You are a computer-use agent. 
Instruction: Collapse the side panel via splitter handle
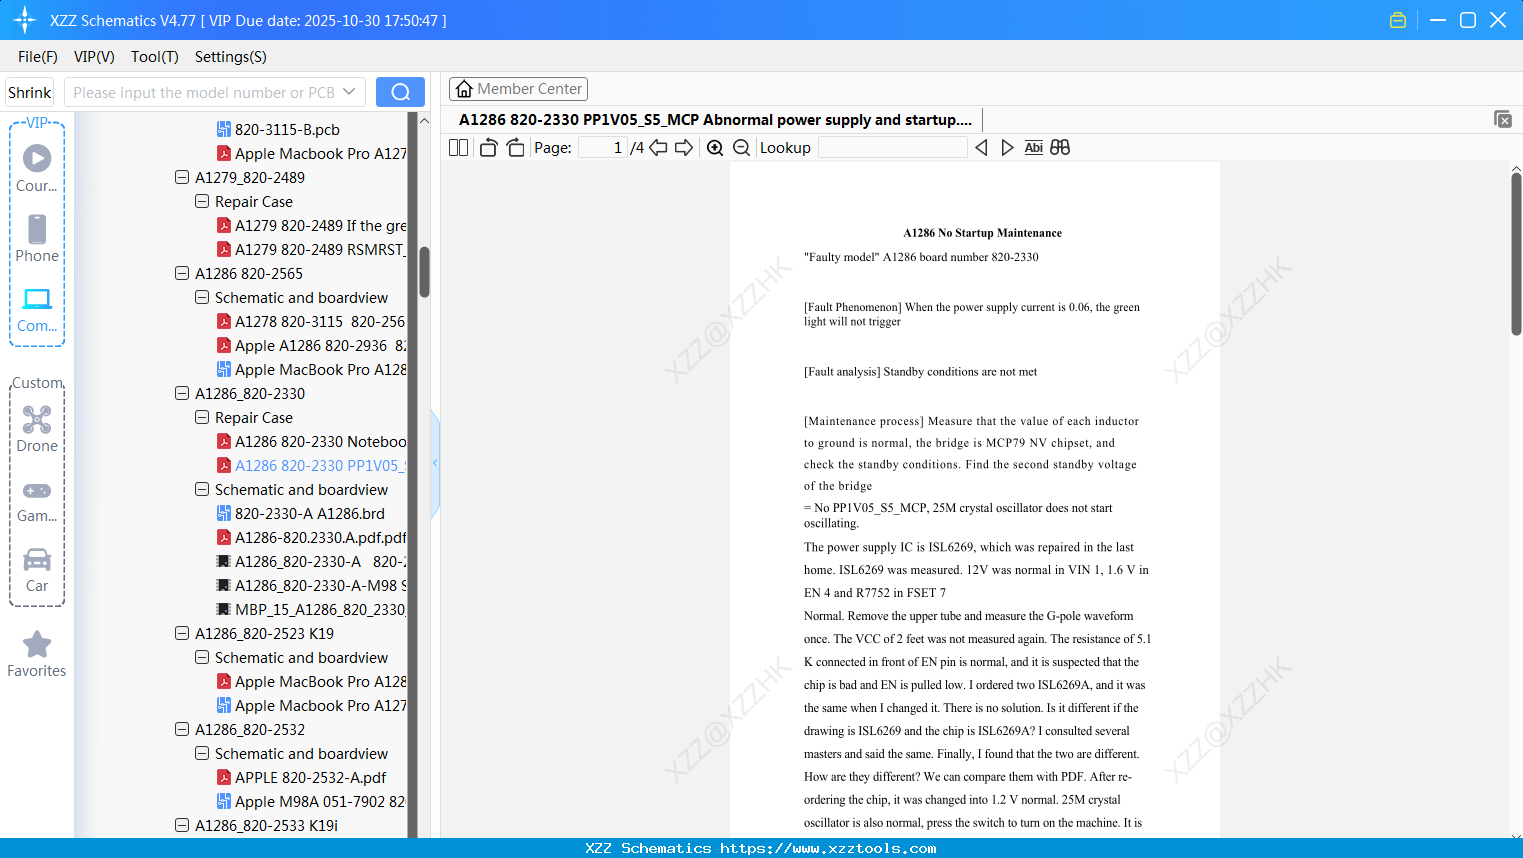click(435, 463)
